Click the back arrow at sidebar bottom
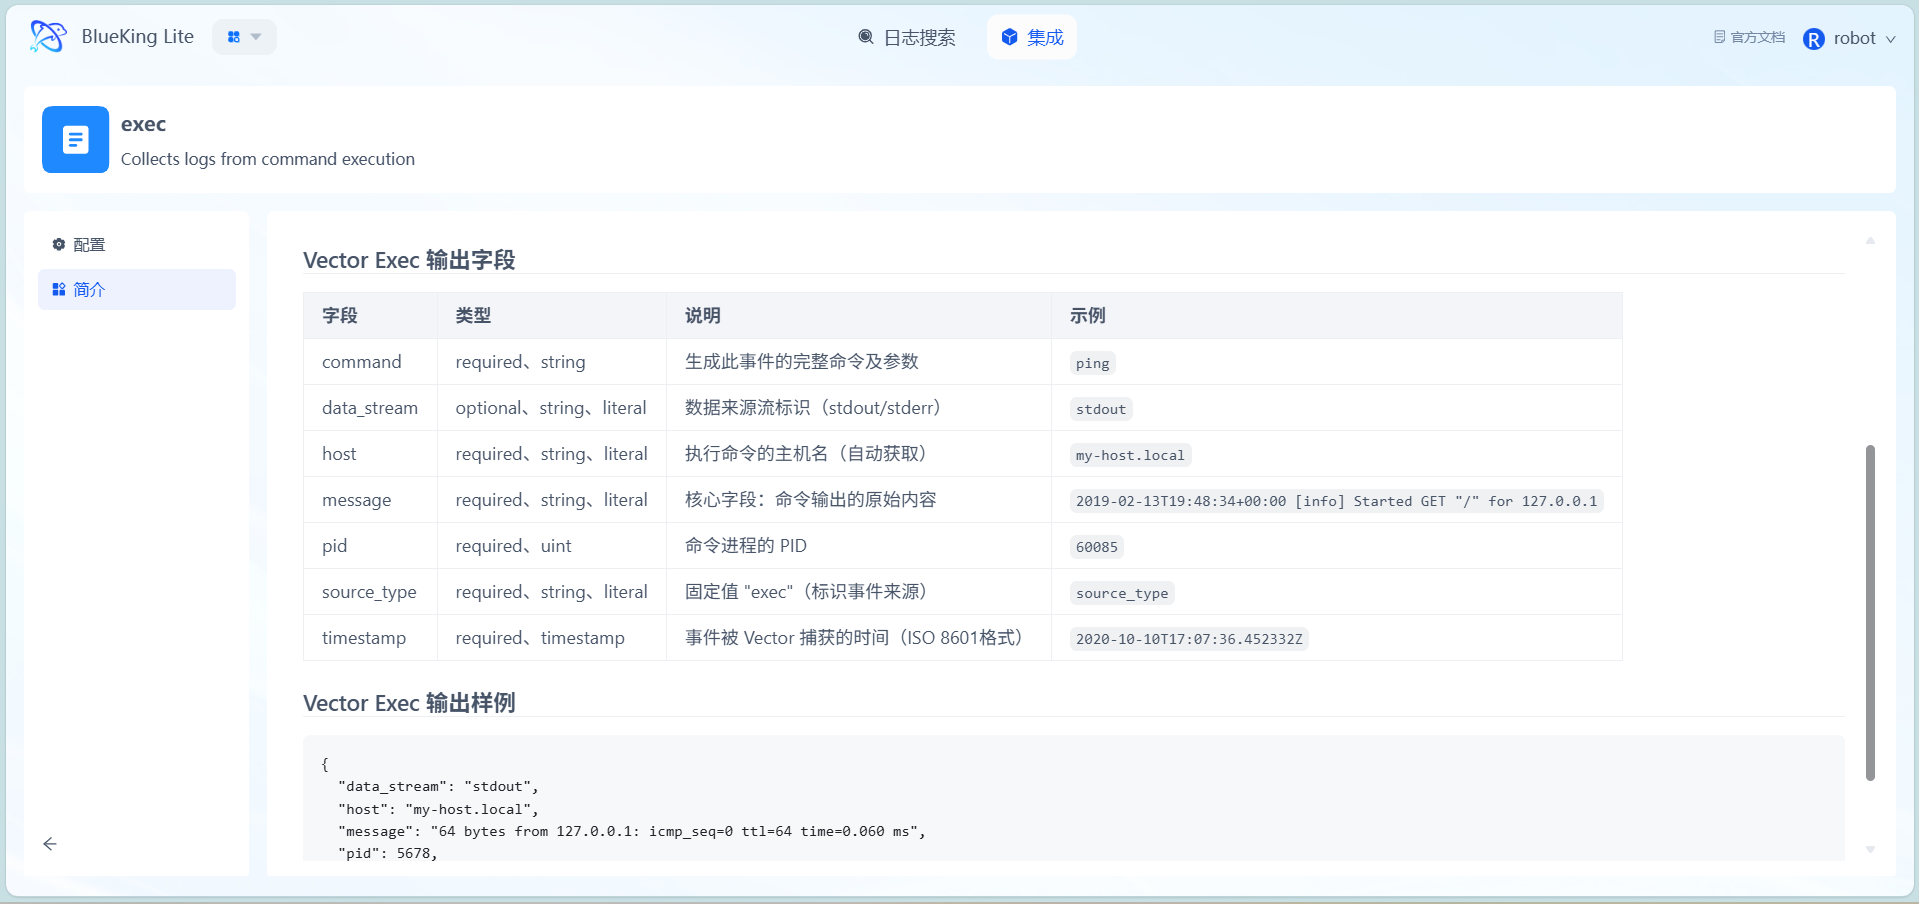 [x=50, y=844]
